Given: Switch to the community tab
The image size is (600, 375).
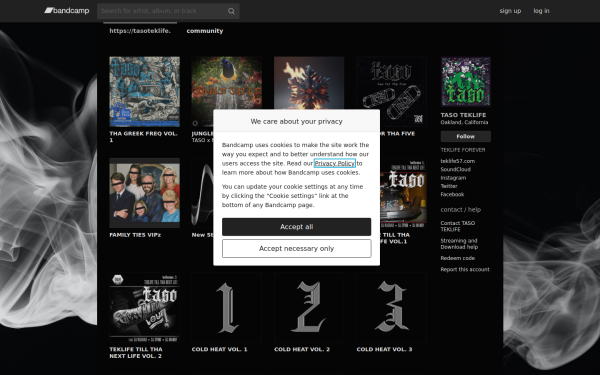Looking at the screenshot, I should pos(205,31).
